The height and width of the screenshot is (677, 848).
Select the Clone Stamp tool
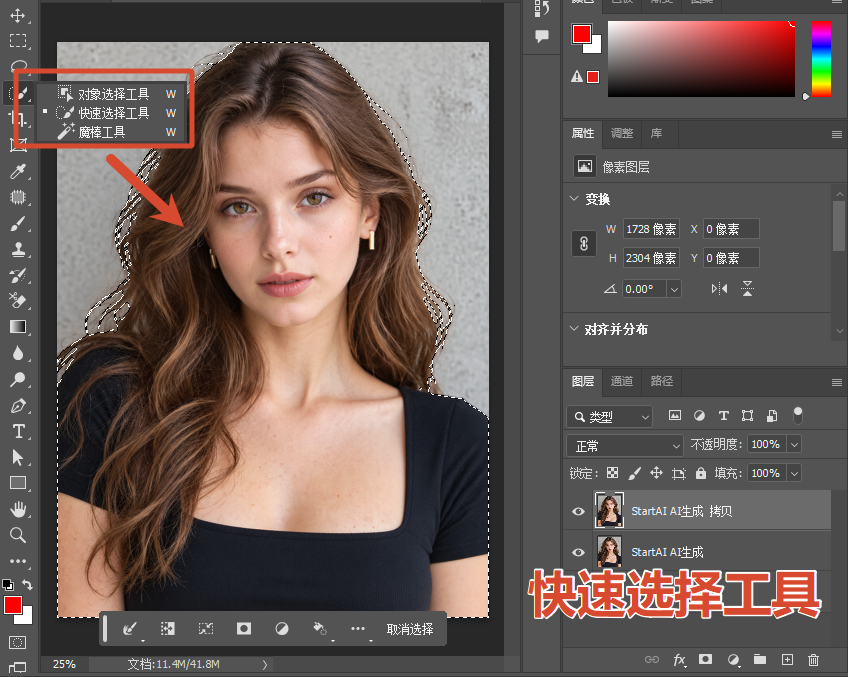[x=17, y=249]
